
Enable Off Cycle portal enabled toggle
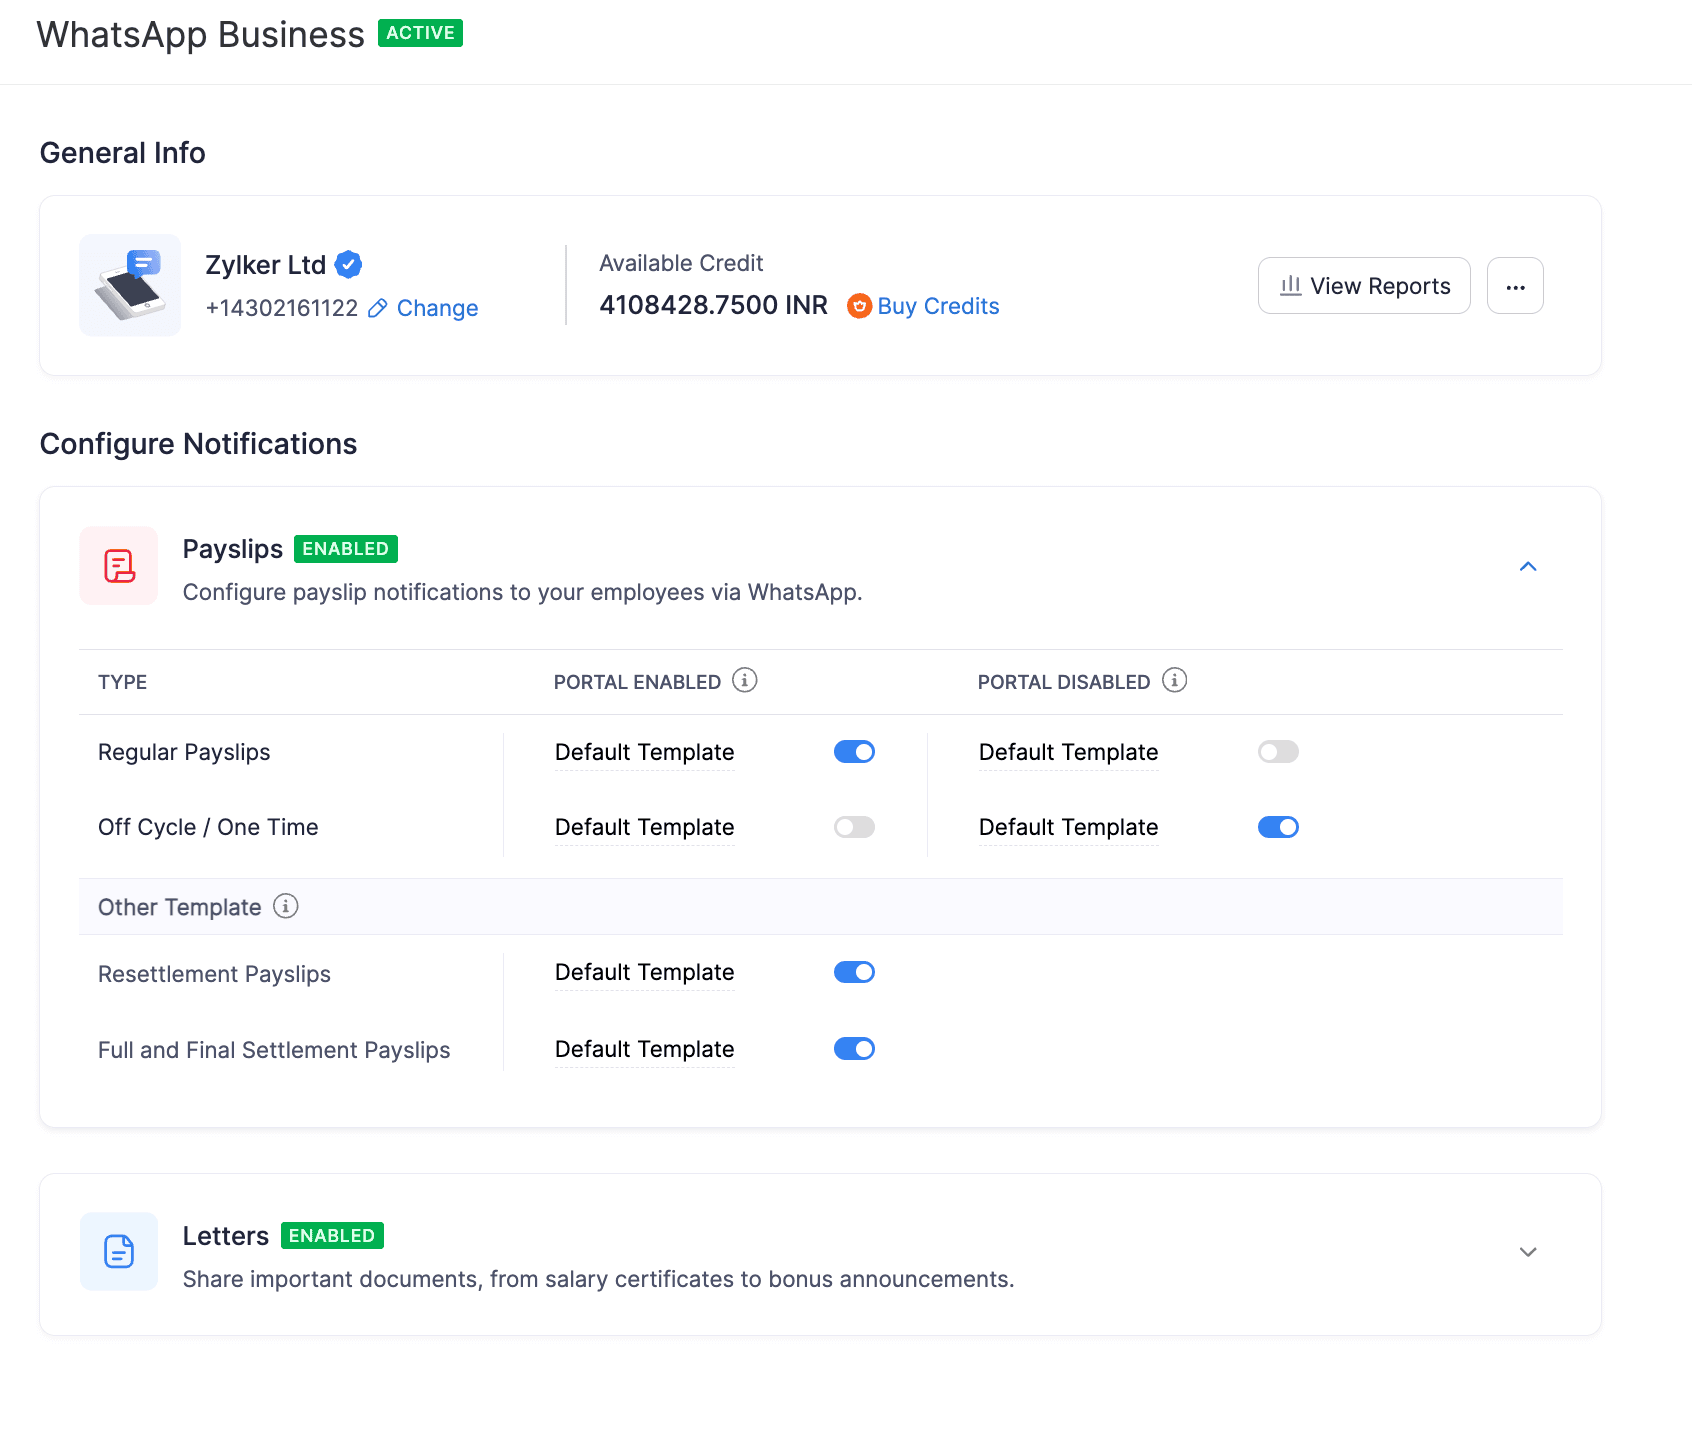click(854, 827)
